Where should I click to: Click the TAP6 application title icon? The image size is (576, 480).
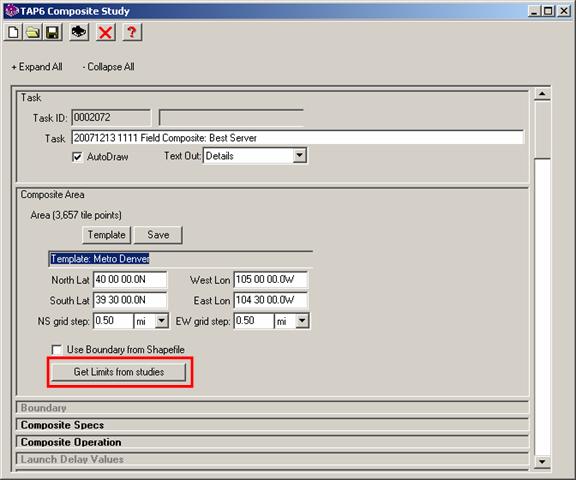(12, 11)
